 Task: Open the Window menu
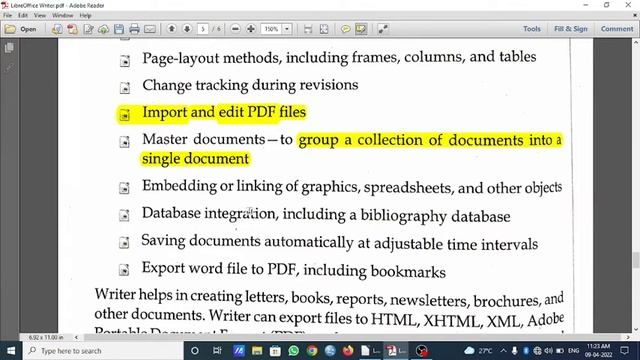[x=62, y=16]
